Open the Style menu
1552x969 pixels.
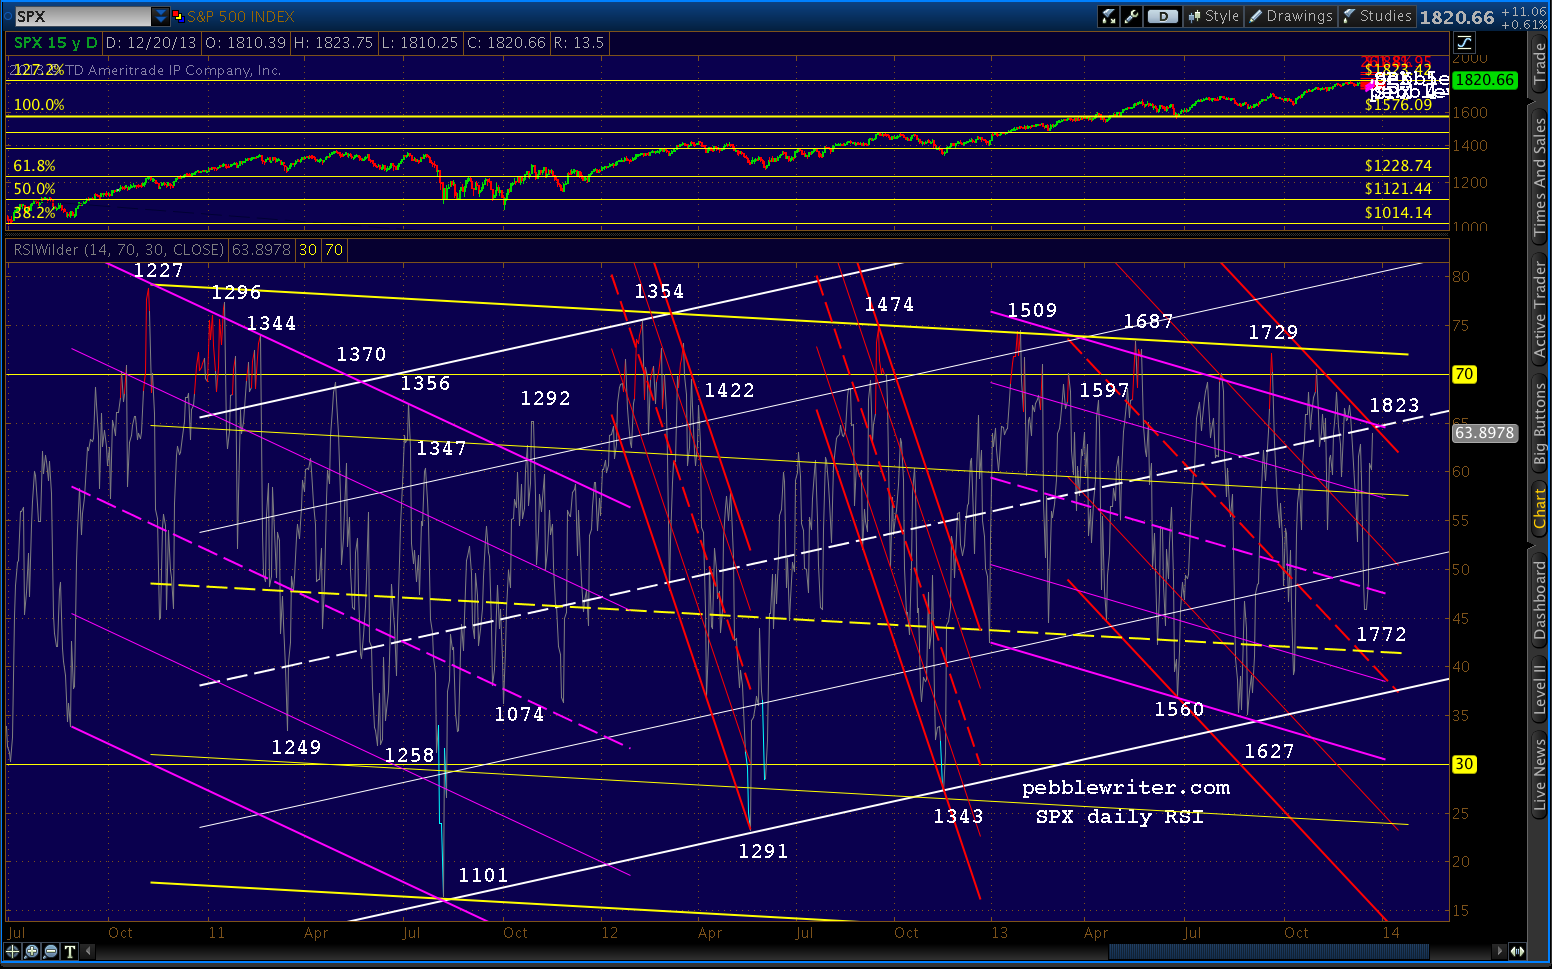(x=1213, y=16)
